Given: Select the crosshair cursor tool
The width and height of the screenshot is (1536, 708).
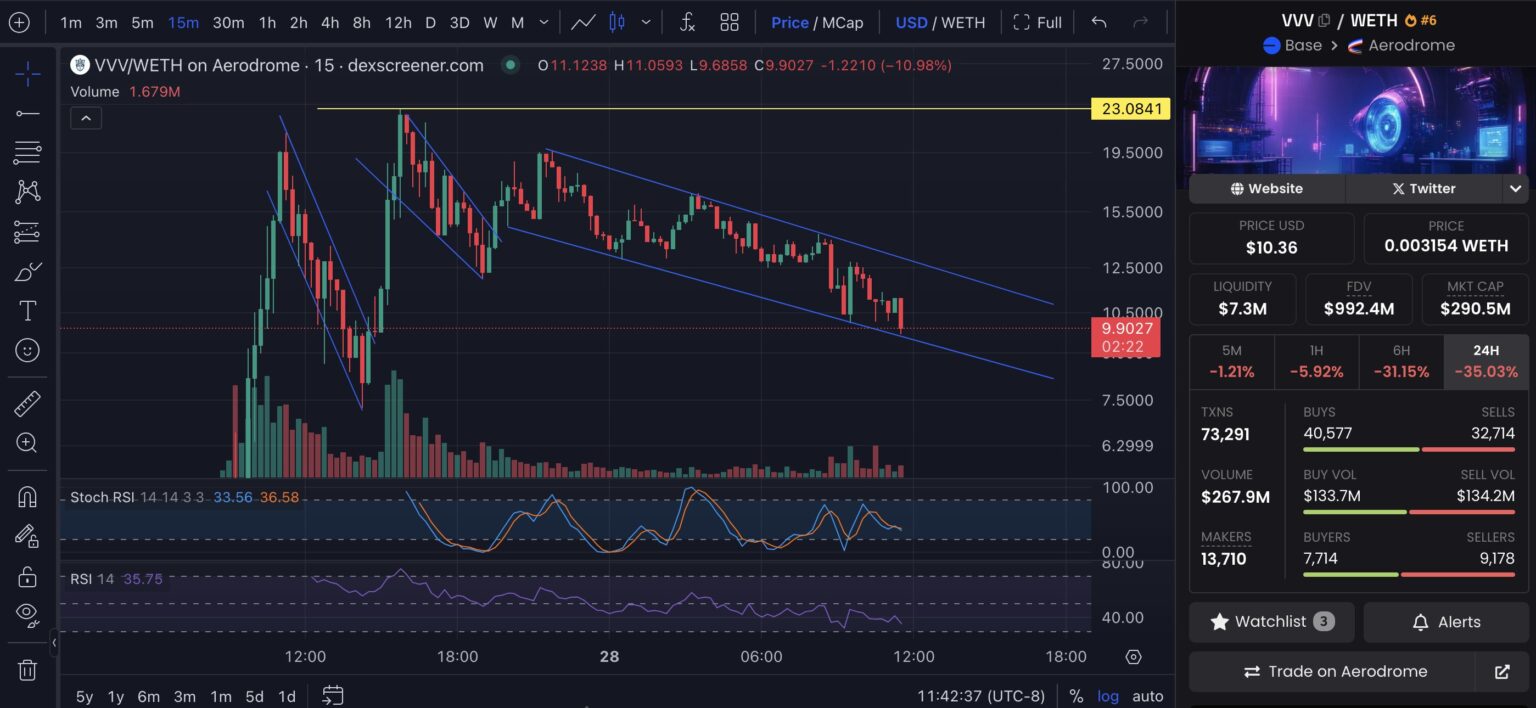Looking at the screenshot, I should [x=27, y=72].
